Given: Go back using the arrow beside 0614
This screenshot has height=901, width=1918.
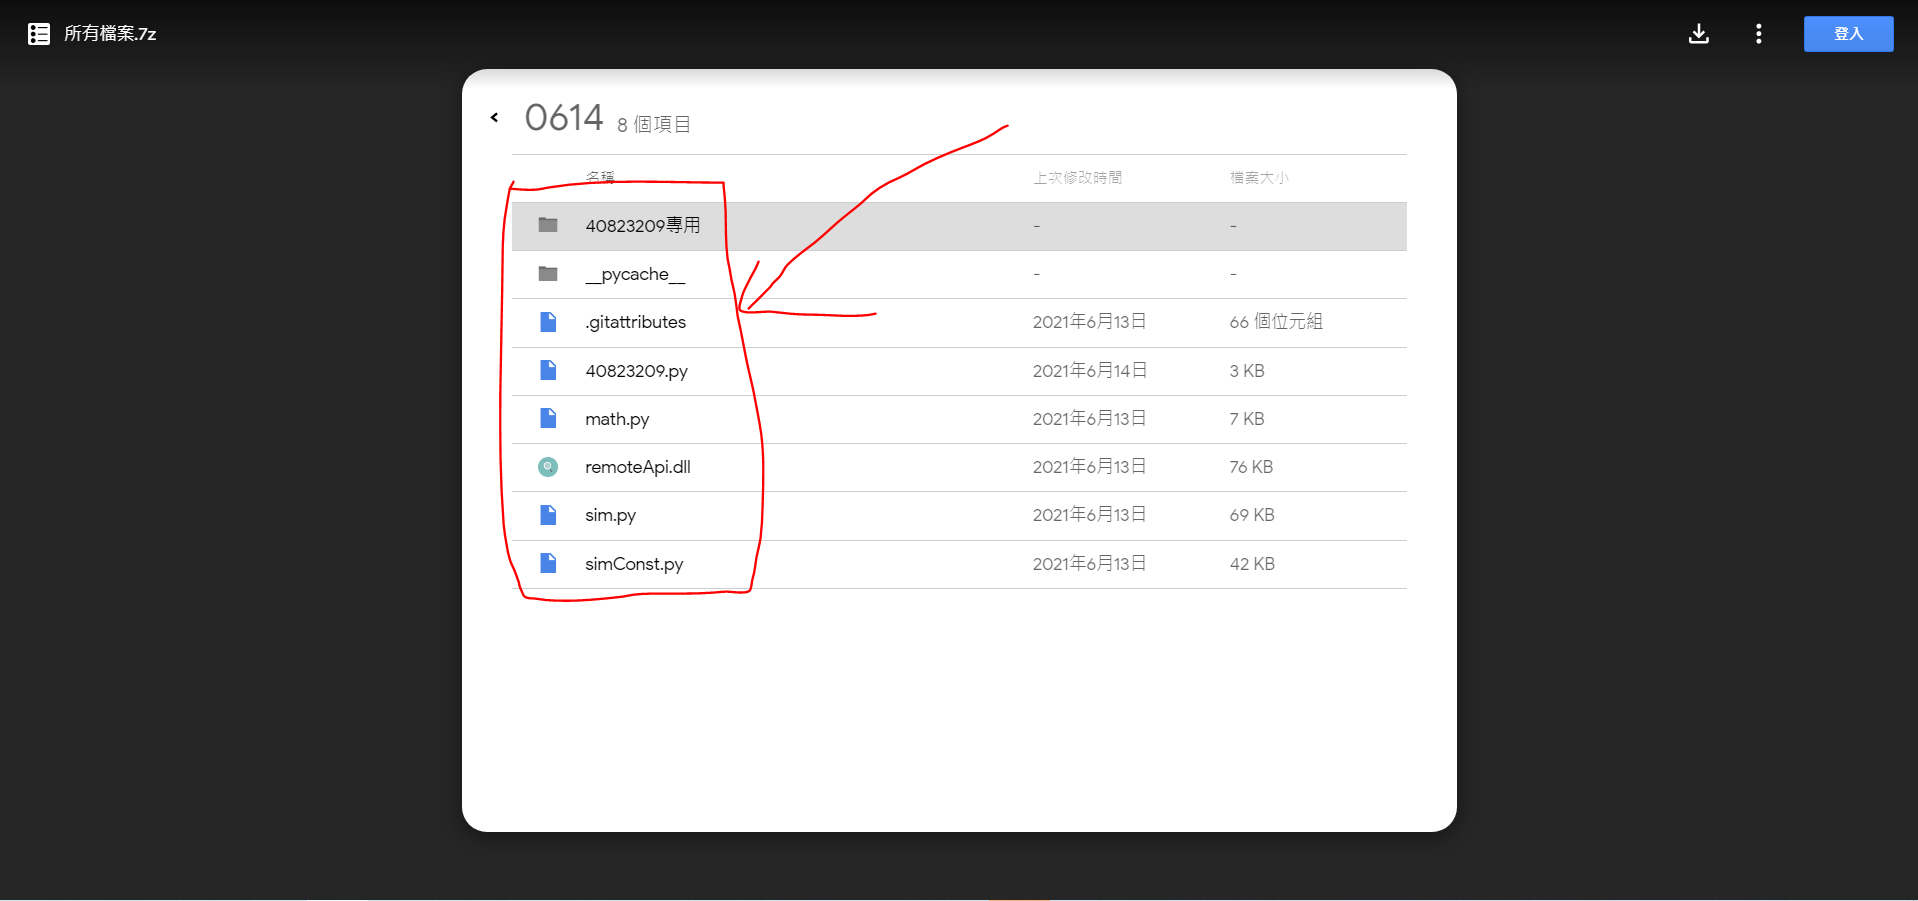Looking at the screenshot, I should (x=494, y=118).
